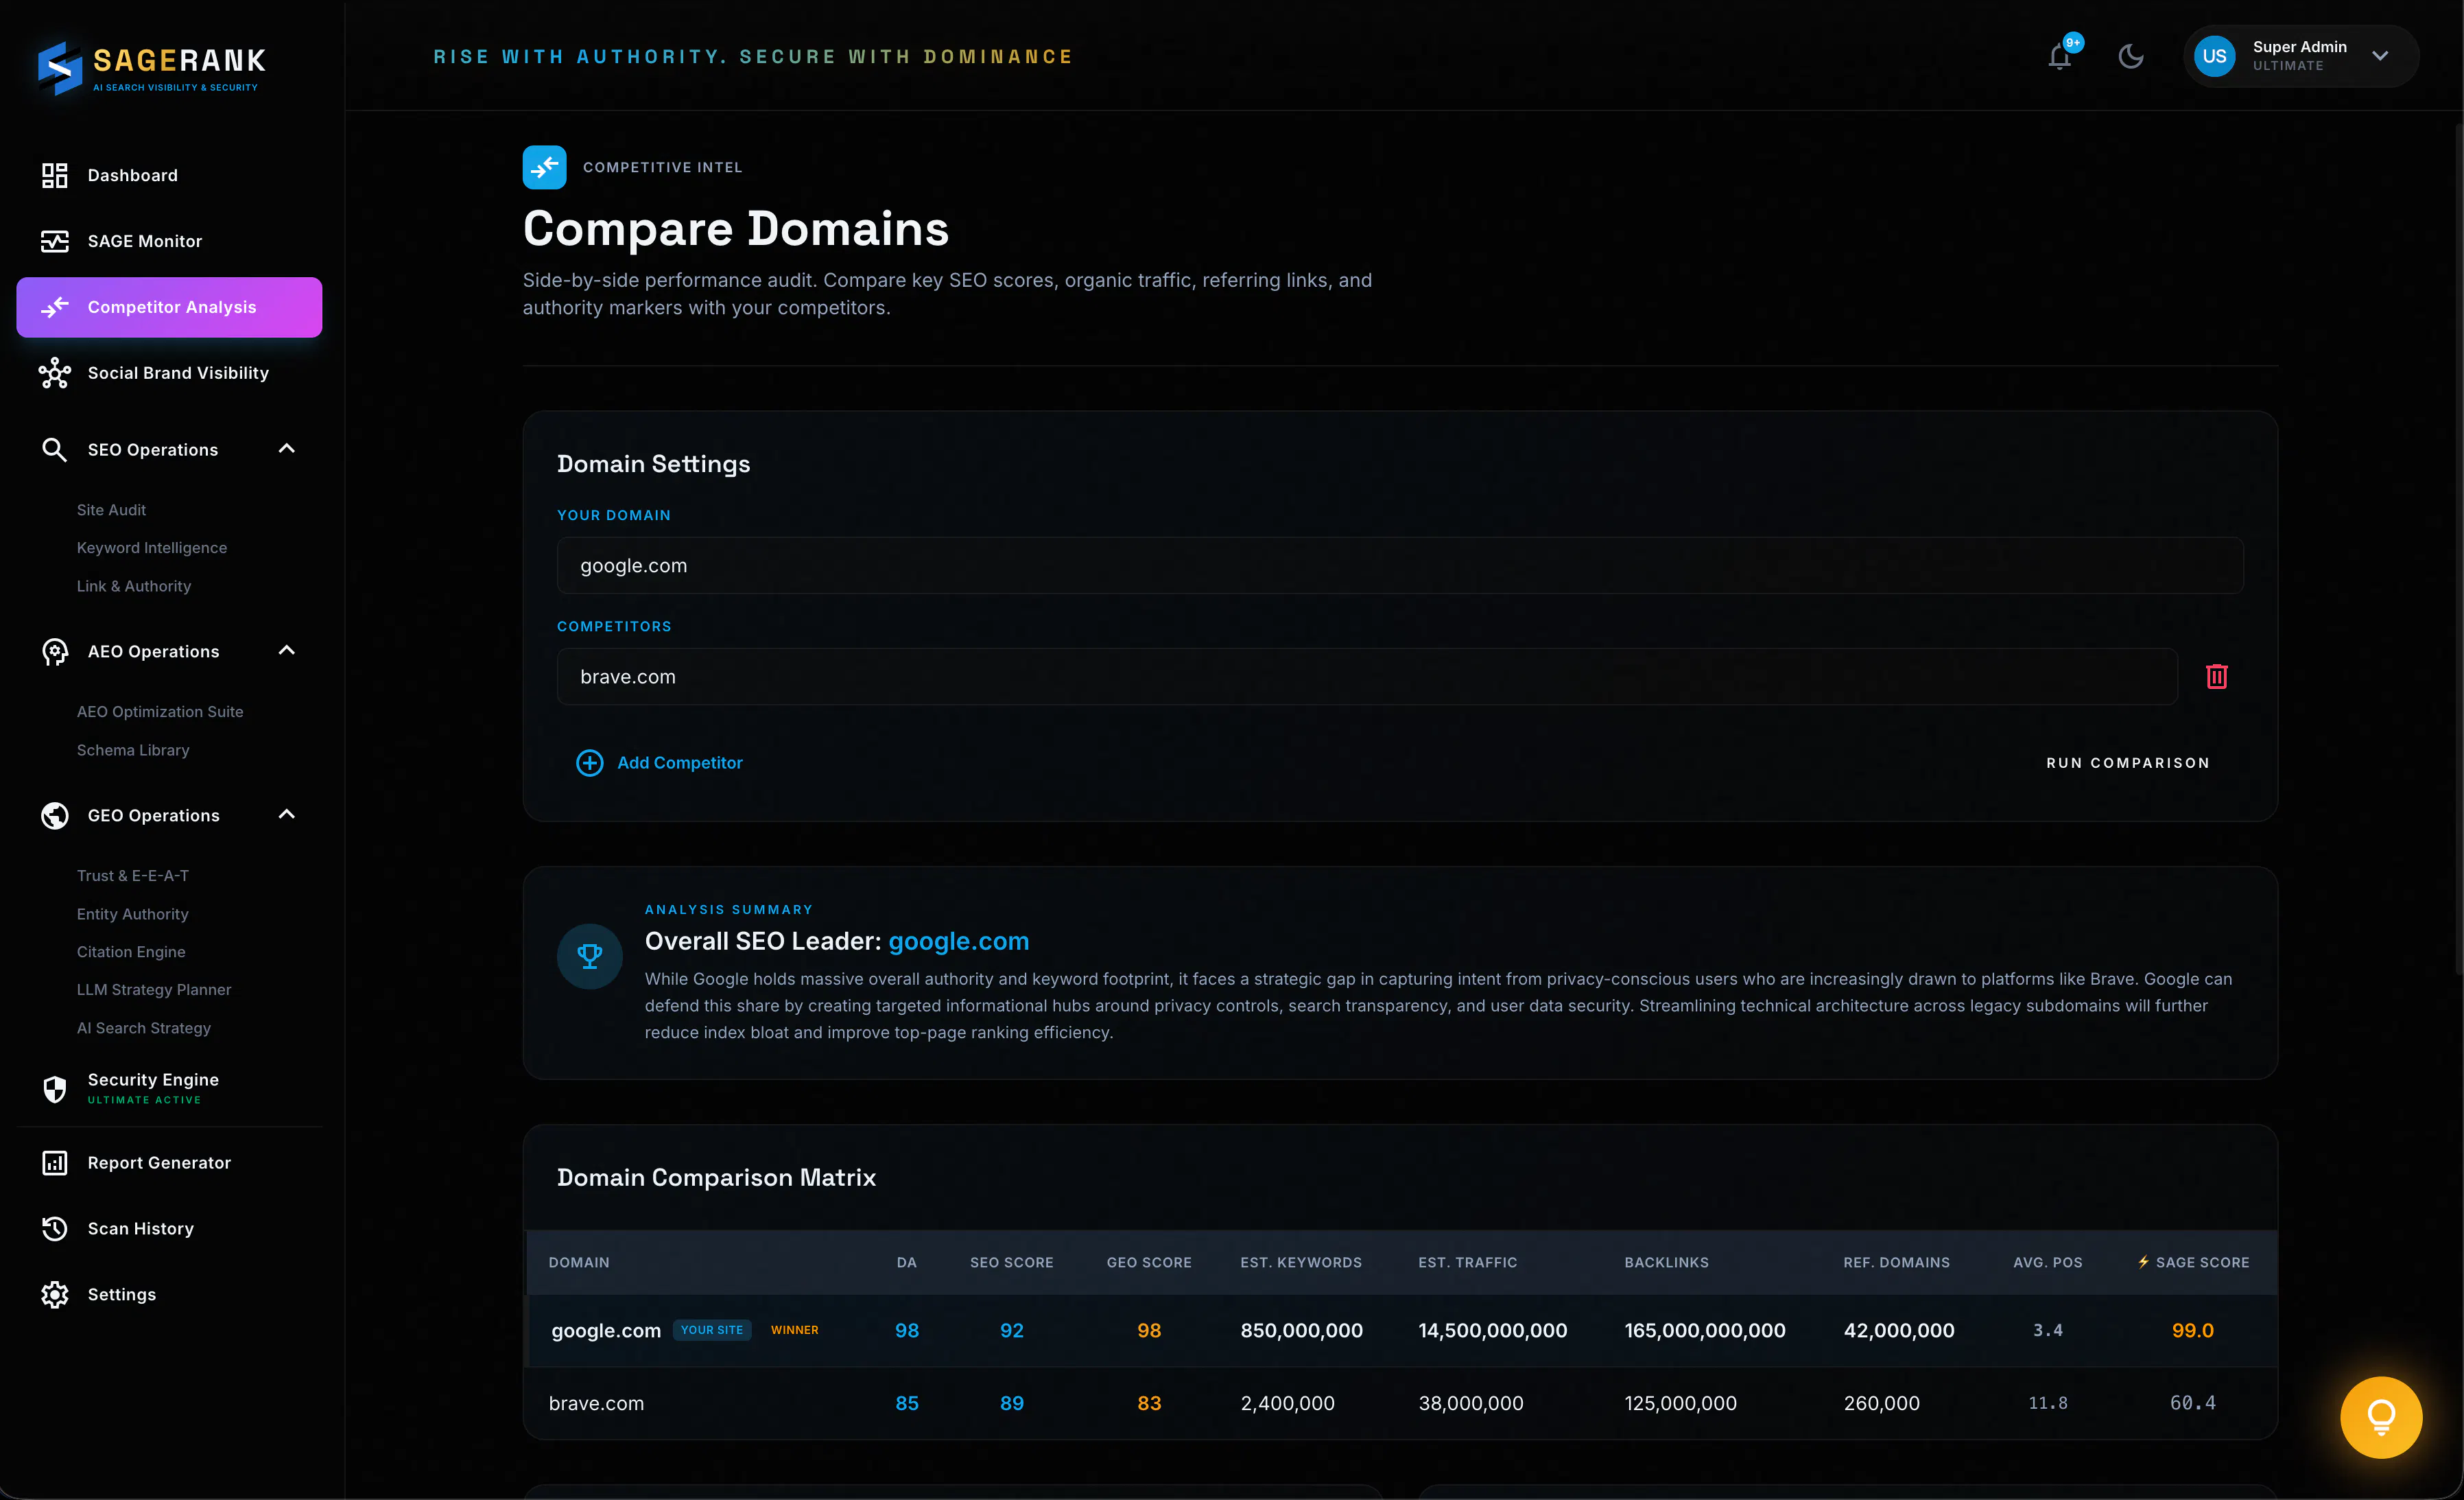The height and width of the screenshot is (1500, 2464).
Task: Open AI Search Strategy
Action: click(x=144, y=1028)
